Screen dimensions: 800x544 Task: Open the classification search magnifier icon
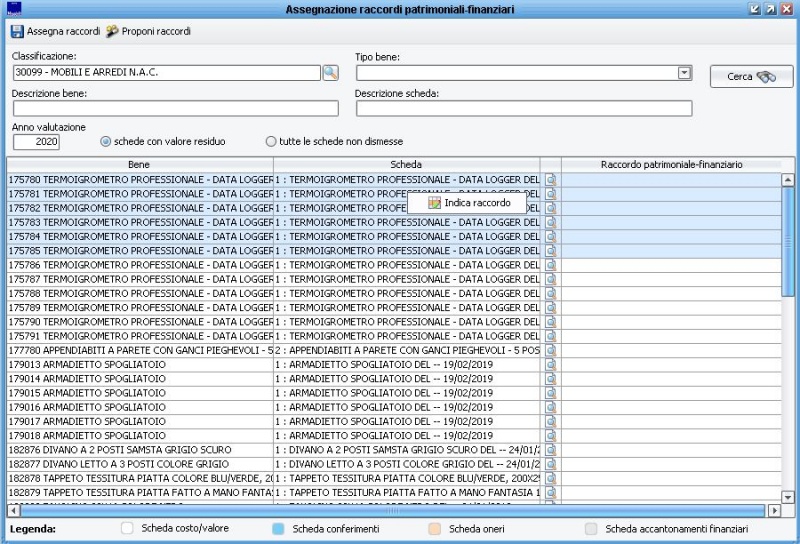pos(331,72)
